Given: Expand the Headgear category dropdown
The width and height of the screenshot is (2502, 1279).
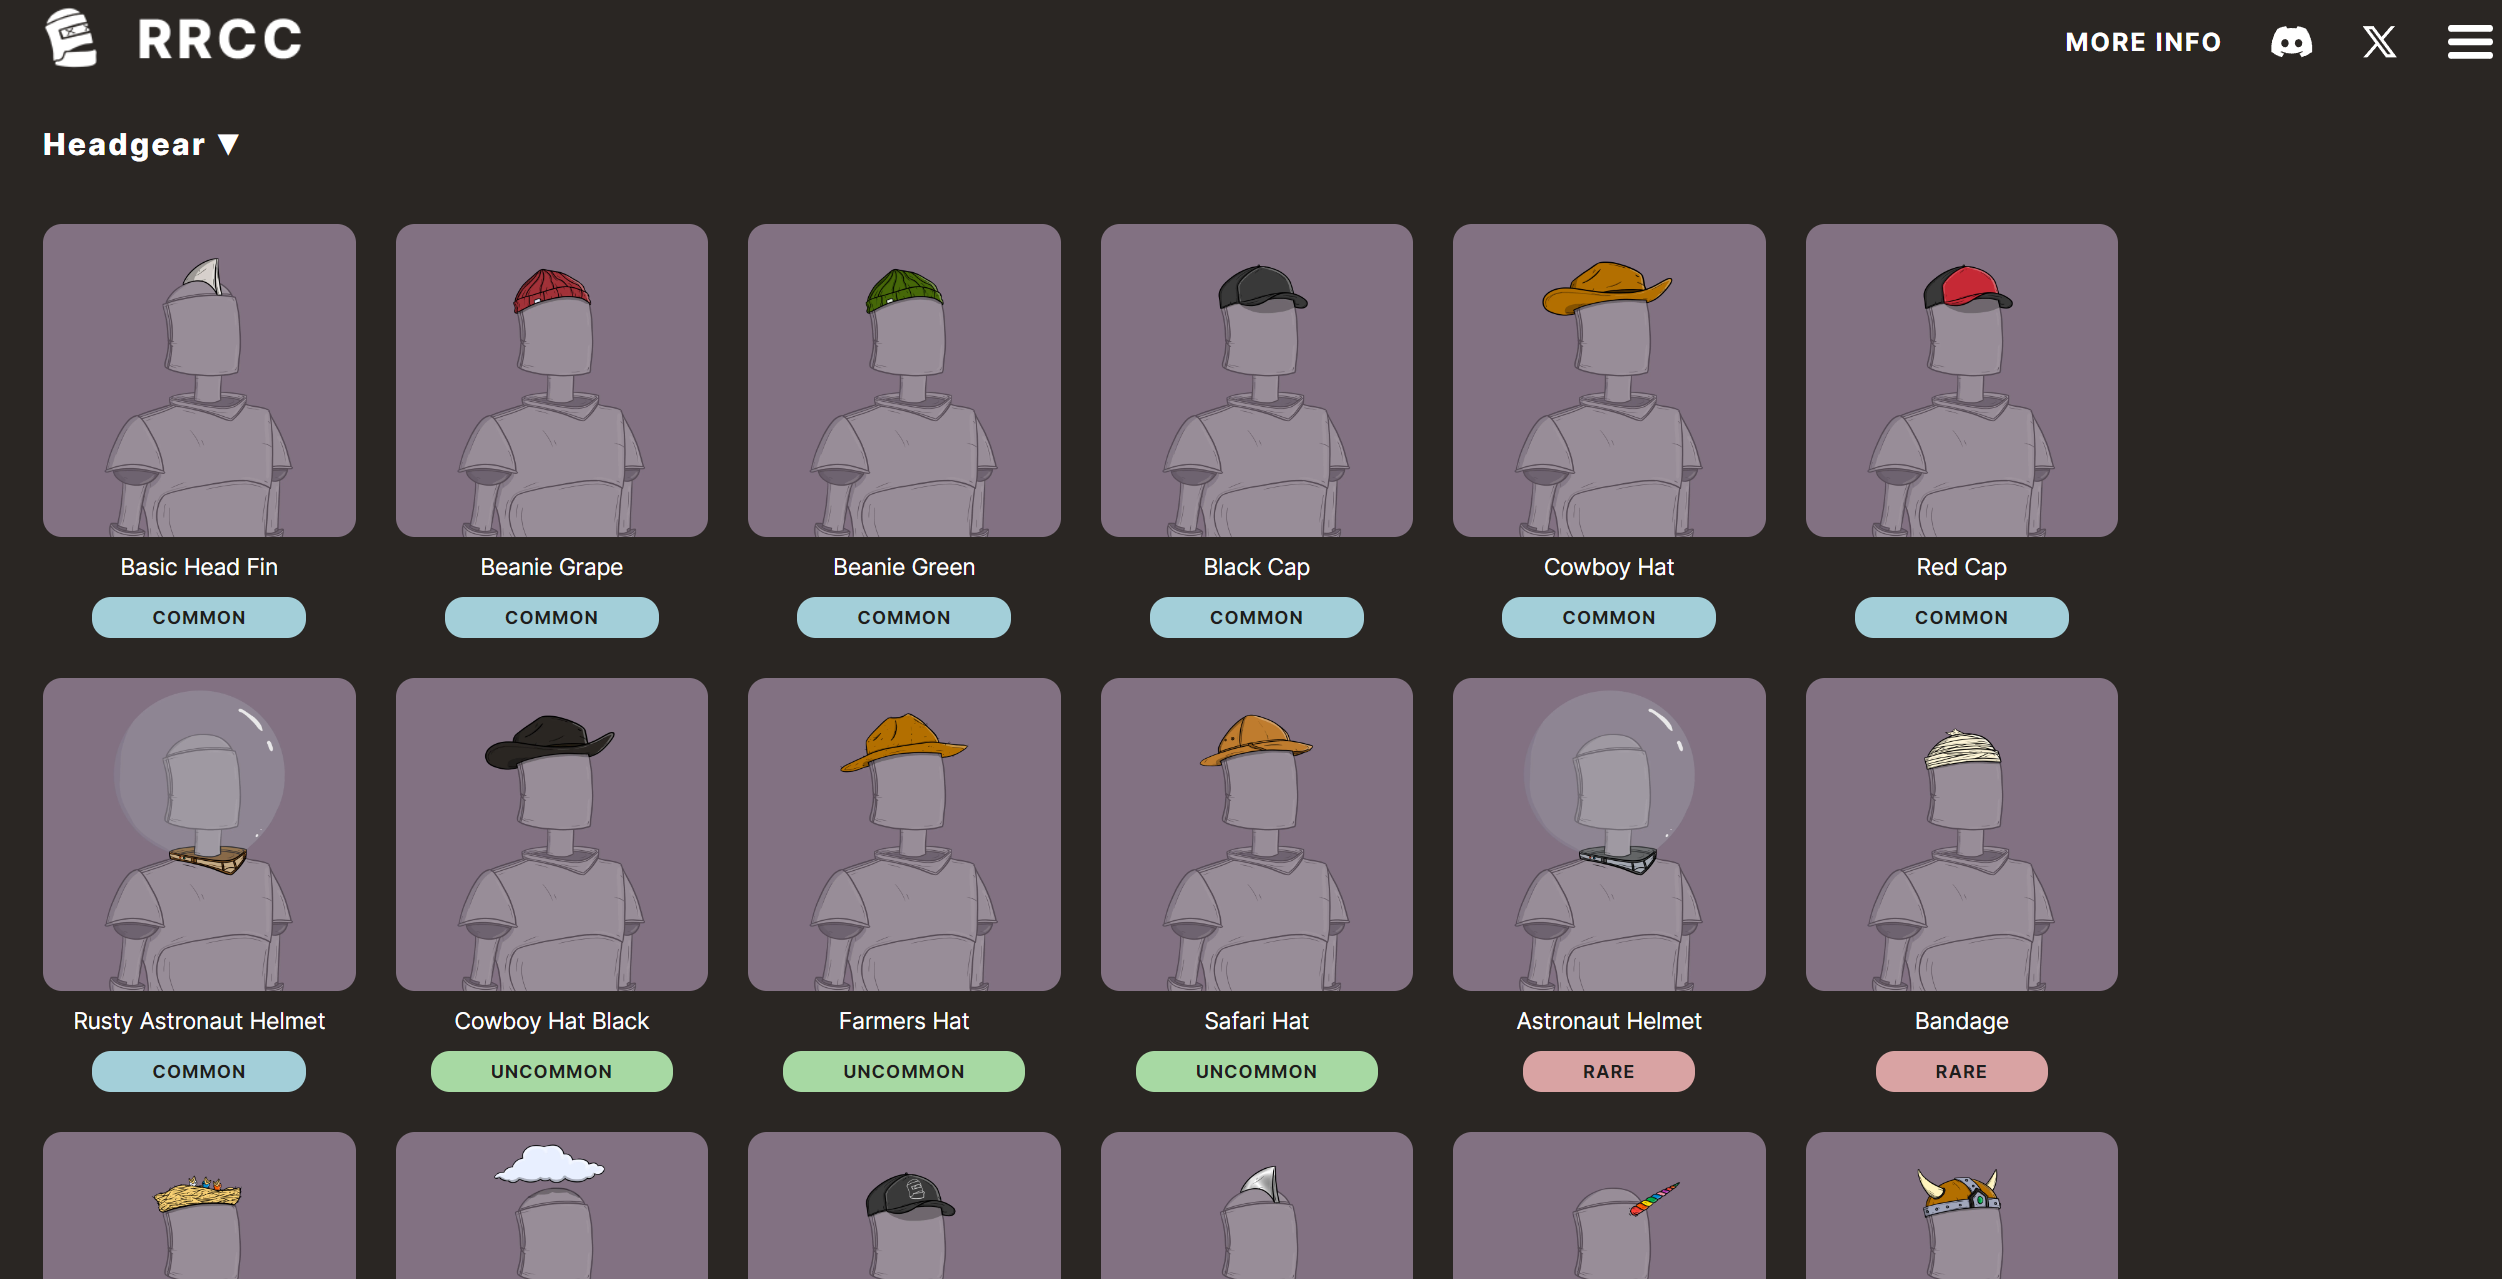Looking at the screenshot, I should (x=141, y=145).
